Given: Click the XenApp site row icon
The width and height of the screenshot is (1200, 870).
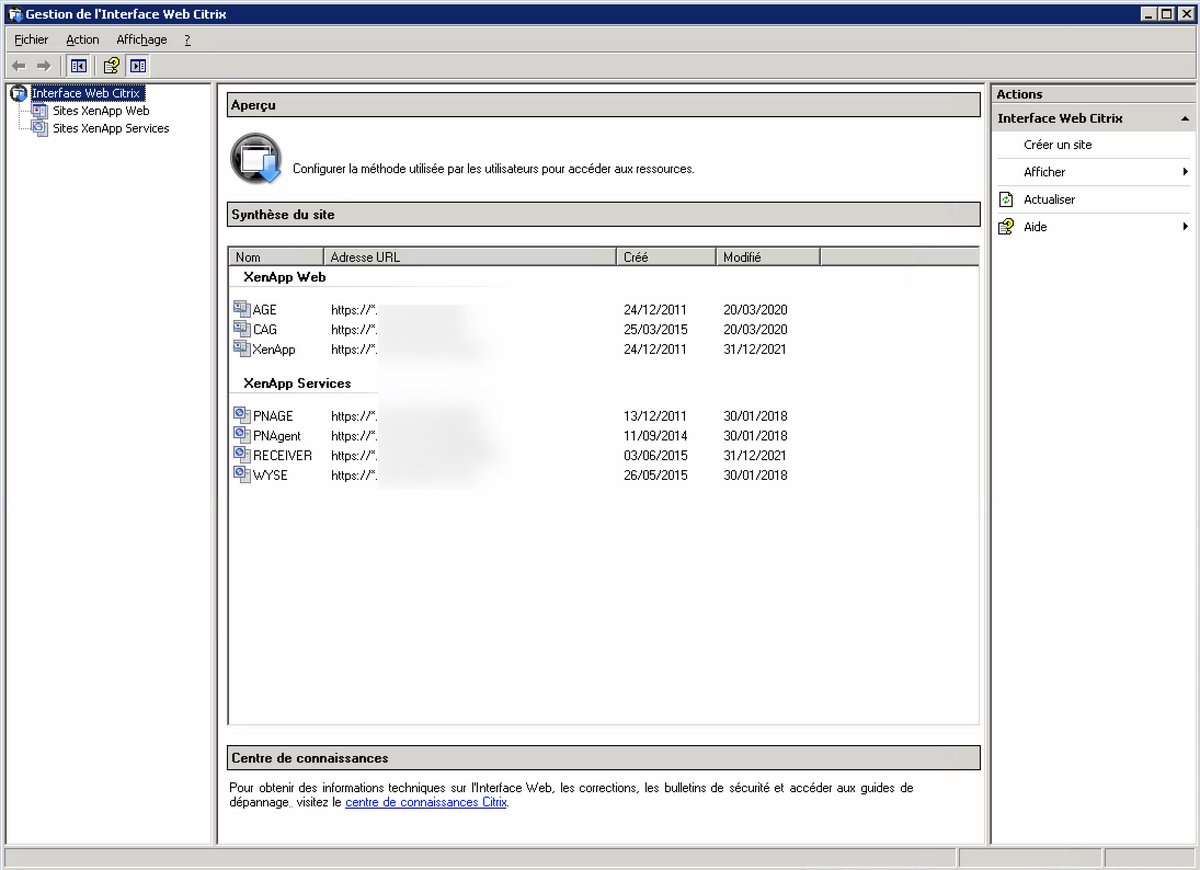Looking at the screenshot, I should (x=241, y=348).
